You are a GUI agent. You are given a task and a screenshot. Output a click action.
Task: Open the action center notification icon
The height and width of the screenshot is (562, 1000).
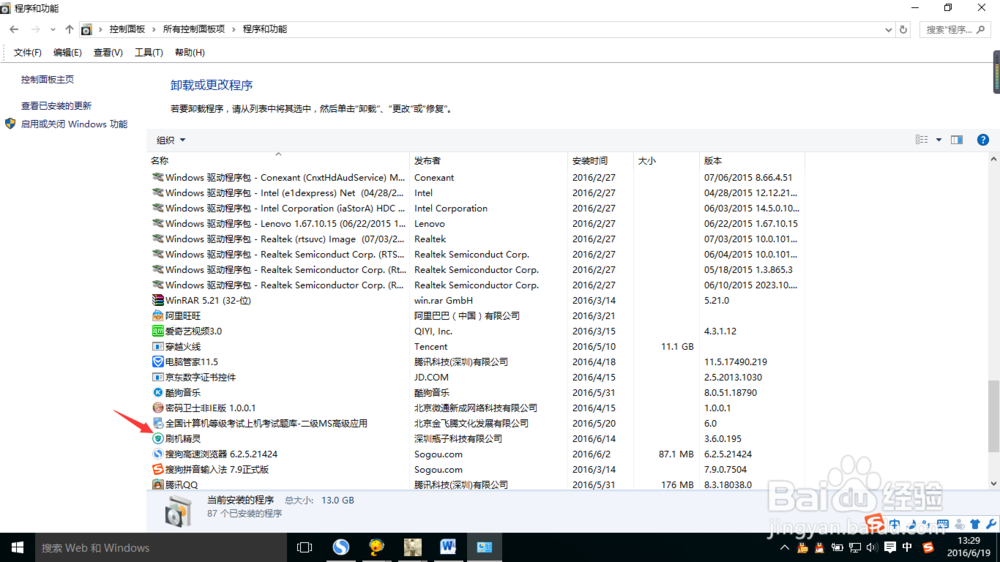click(890, 547)
